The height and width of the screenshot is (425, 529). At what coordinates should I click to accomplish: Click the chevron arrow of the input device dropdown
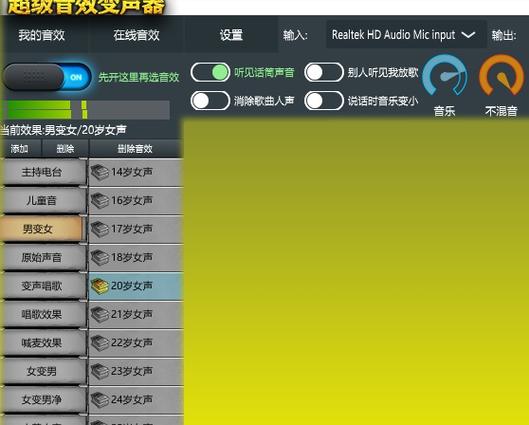click(x=468, y=35)
